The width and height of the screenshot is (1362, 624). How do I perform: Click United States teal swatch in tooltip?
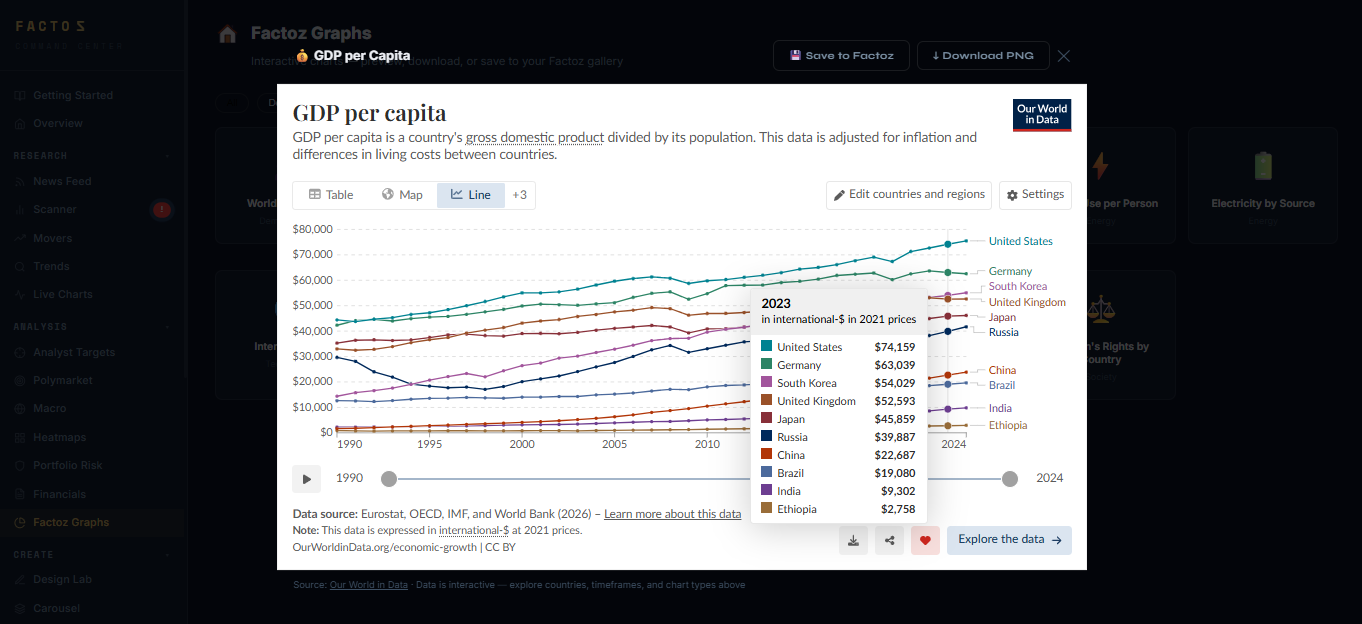(767, 346)
